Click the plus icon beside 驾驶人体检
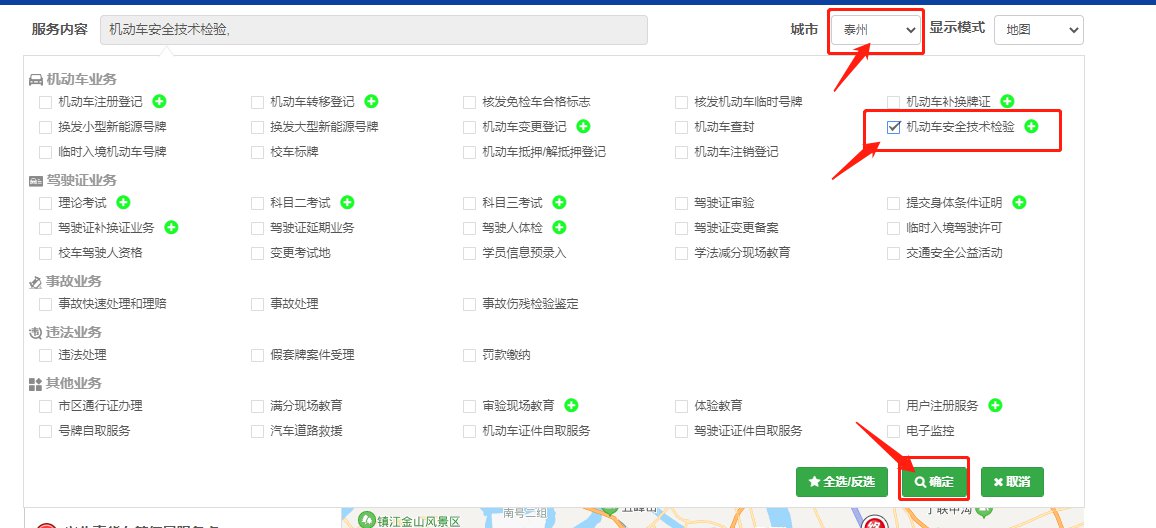 559,228
